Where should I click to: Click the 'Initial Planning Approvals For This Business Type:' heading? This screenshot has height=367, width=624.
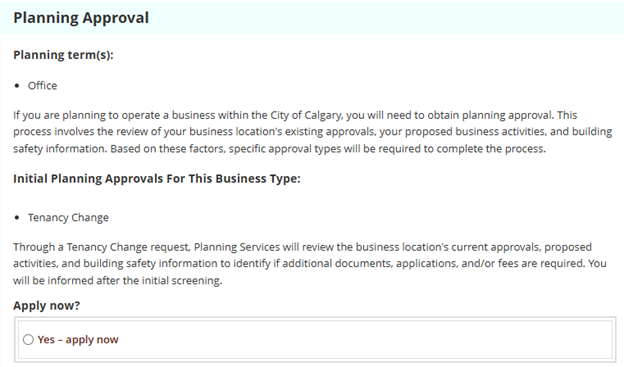click(x=157, y=178)
